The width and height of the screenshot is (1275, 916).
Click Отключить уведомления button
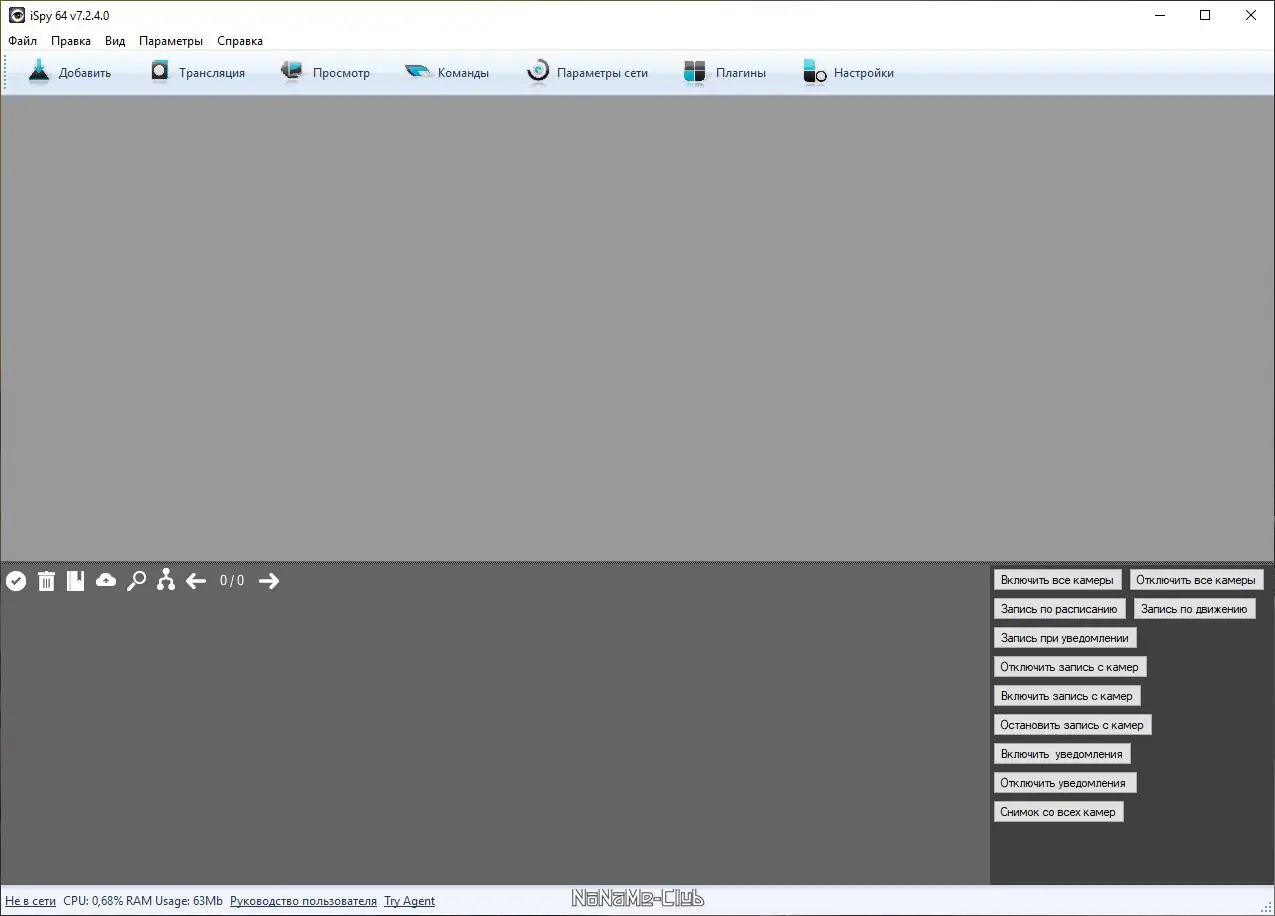click(1063, 783)
